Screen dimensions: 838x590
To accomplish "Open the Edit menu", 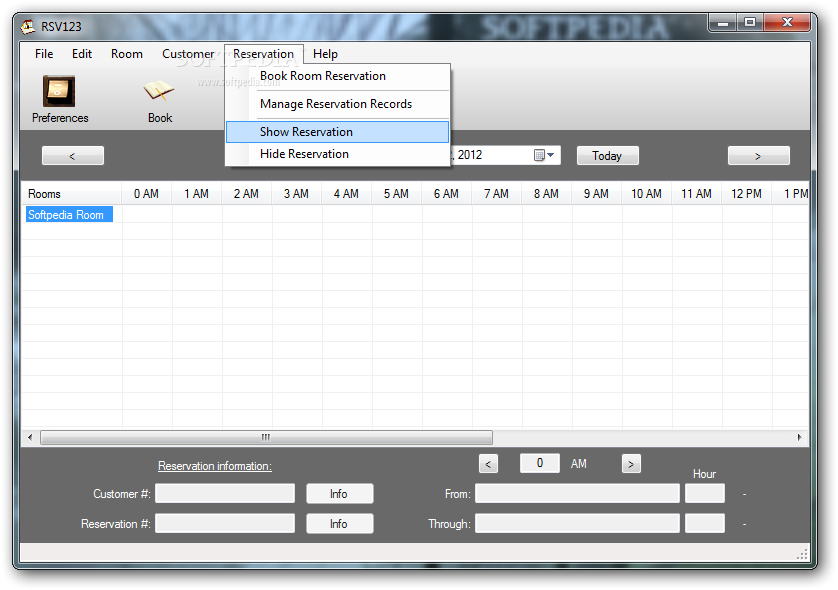I will [82, 54].
